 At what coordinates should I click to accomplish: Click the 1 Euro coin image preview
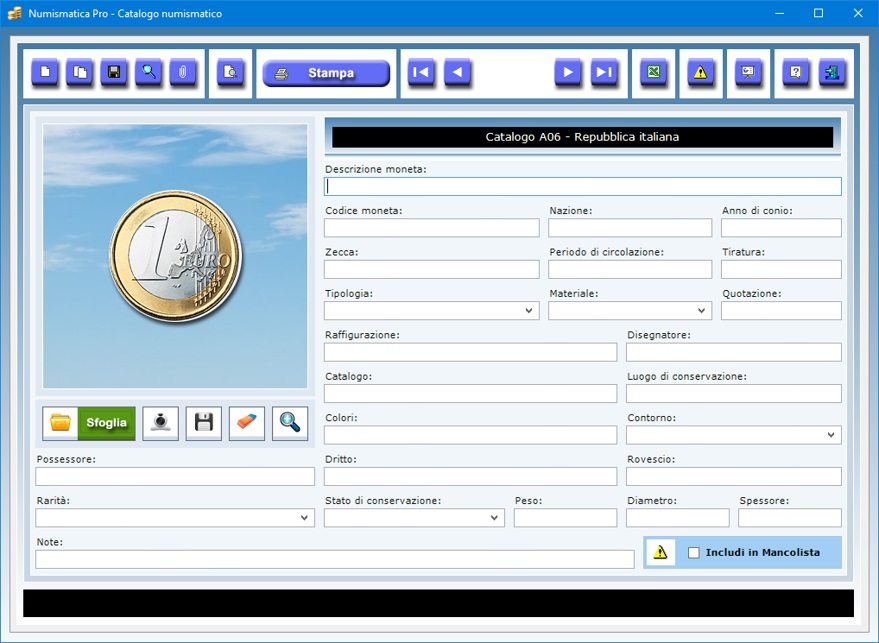[x=175, y=256]
